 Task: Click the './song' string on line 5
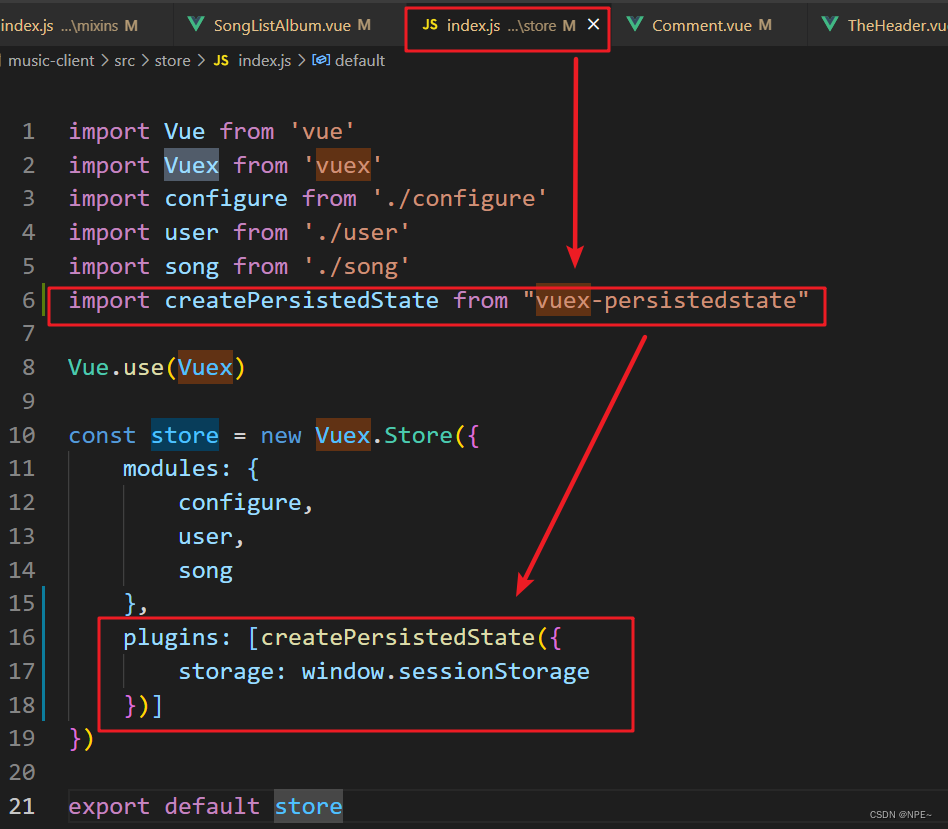(x=357, y=267)
